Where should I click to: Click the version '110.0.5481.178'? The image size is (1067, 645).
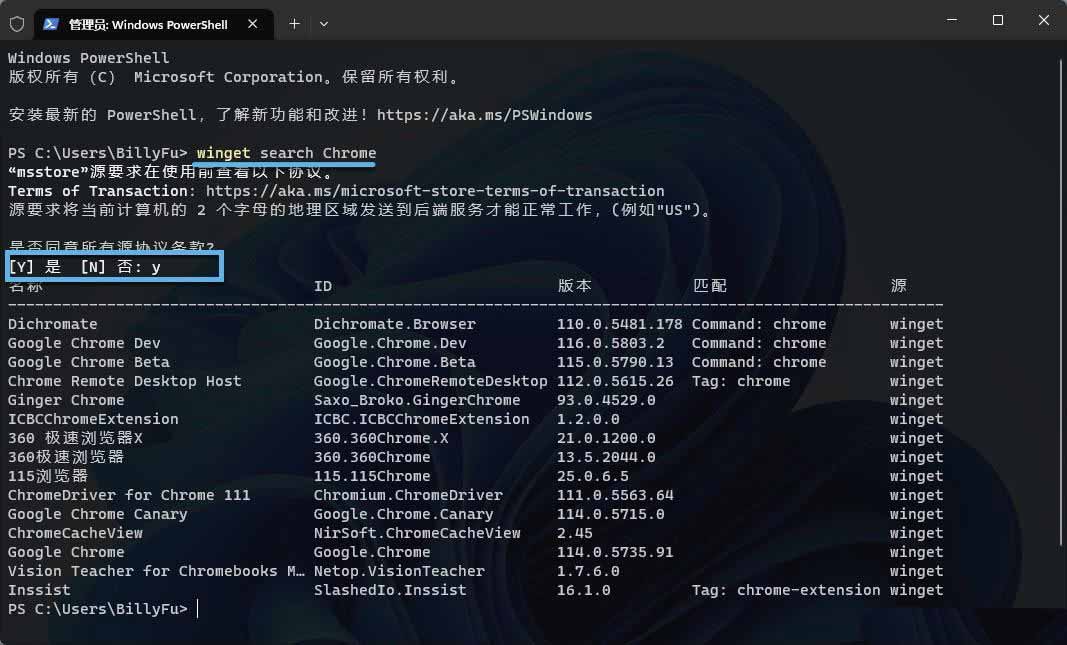620,324
